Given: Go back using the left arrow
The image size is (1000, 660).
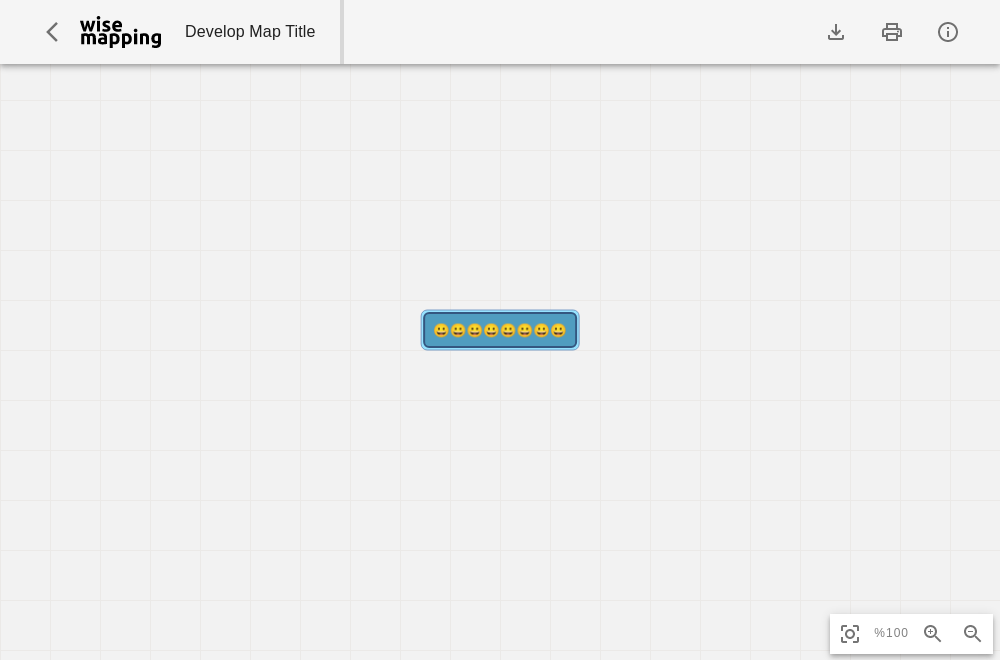Looking at the screenshot, I should click(x=52, y=32).
